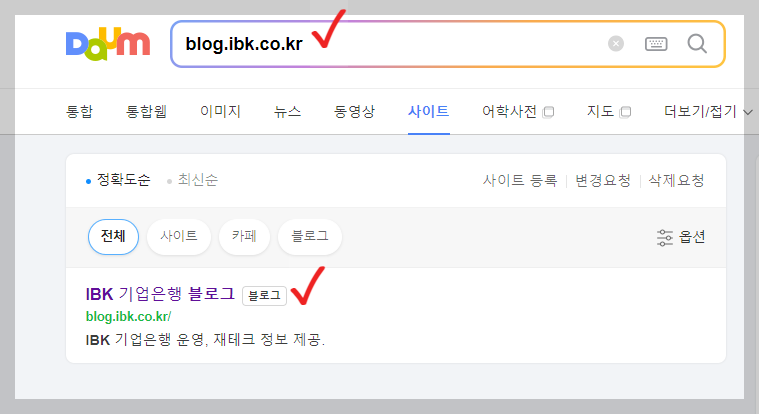
Task: Open the green blog.ibk.co.kr/ URL link
Action: click(x=128, y=317)
